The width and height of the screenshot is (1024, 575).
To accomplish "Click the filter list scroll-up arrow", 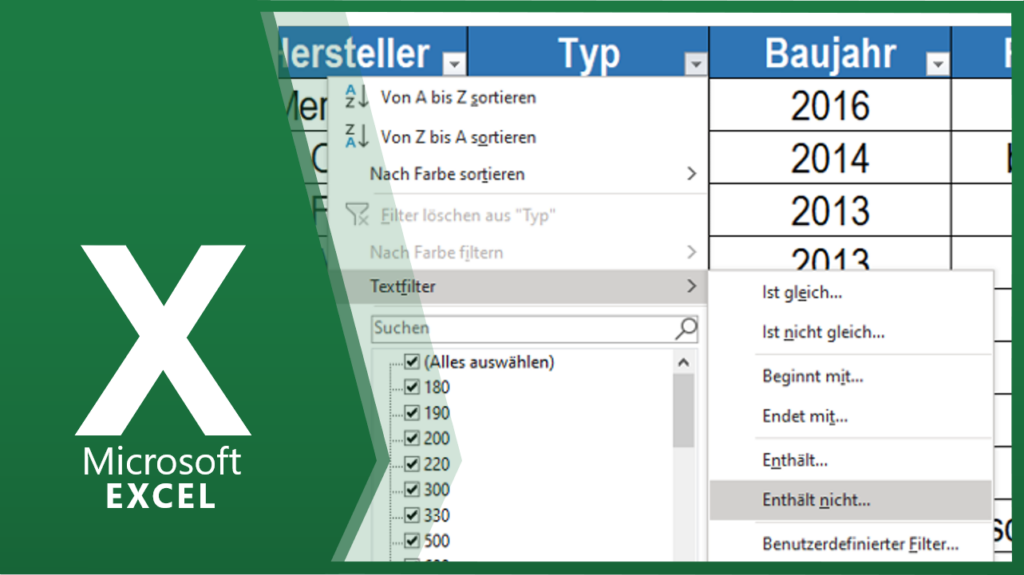I will [x=683, y=362].
